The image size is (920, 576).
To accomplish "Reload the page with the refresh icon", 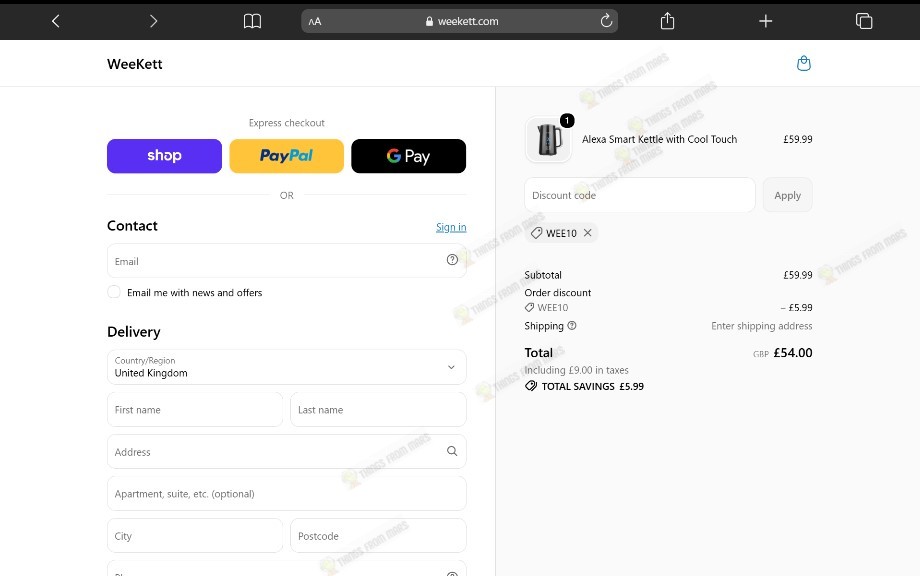I will (x=606, y=21).
